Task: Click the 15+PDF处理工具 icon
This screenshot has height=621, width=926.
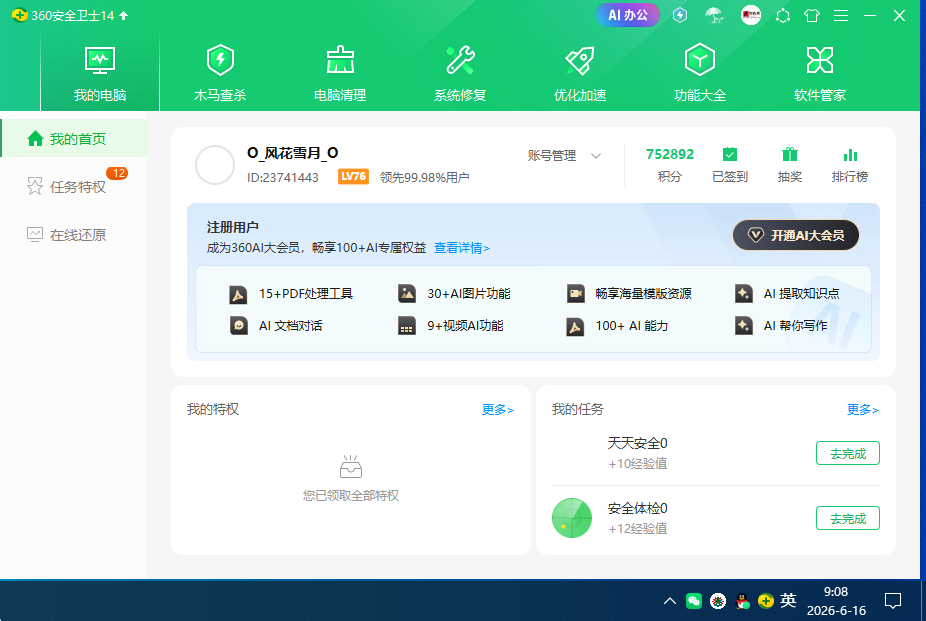Action: [x=239, y=294]
